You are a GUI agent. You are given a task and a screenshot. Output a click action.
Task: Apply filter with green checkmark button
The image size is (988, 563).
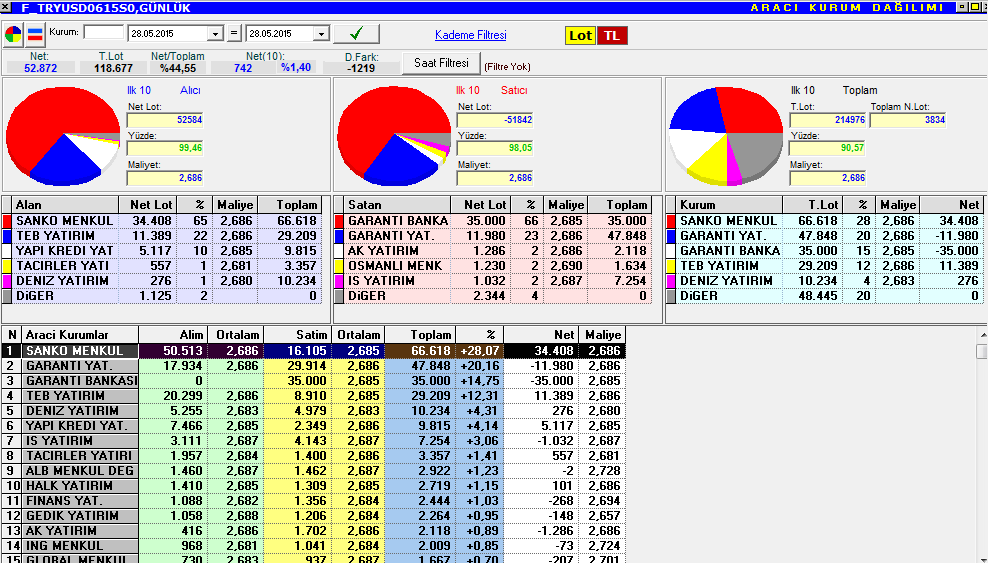point(356,33)
